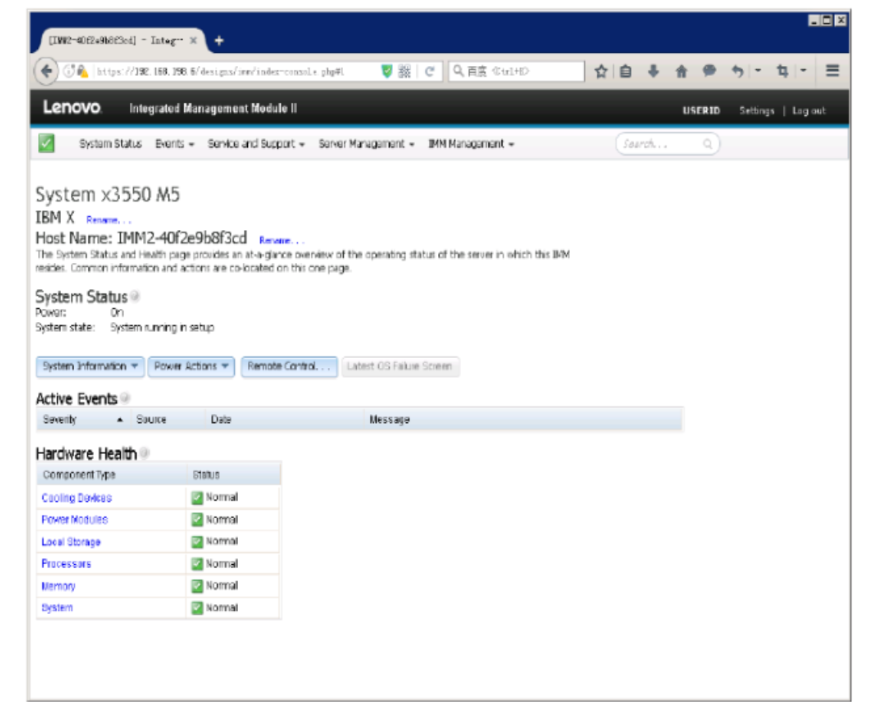The image size is (875, 706).
Task: Click the Power Modules normal status icon
Action: (197, 520)
